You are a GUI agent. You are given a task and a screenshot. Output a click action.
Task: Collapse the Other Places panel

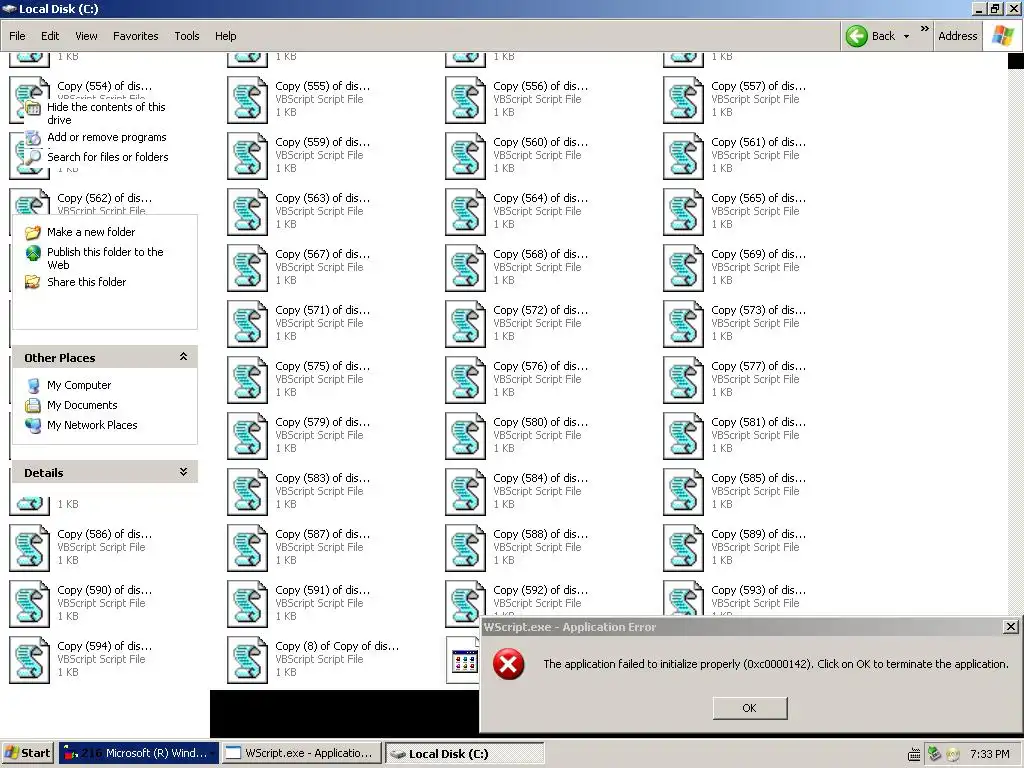click(184, 357)
